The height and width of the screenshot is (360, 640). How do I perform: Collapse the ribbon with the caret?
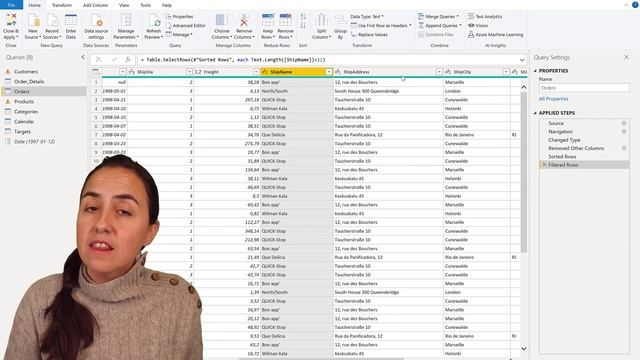626,5
